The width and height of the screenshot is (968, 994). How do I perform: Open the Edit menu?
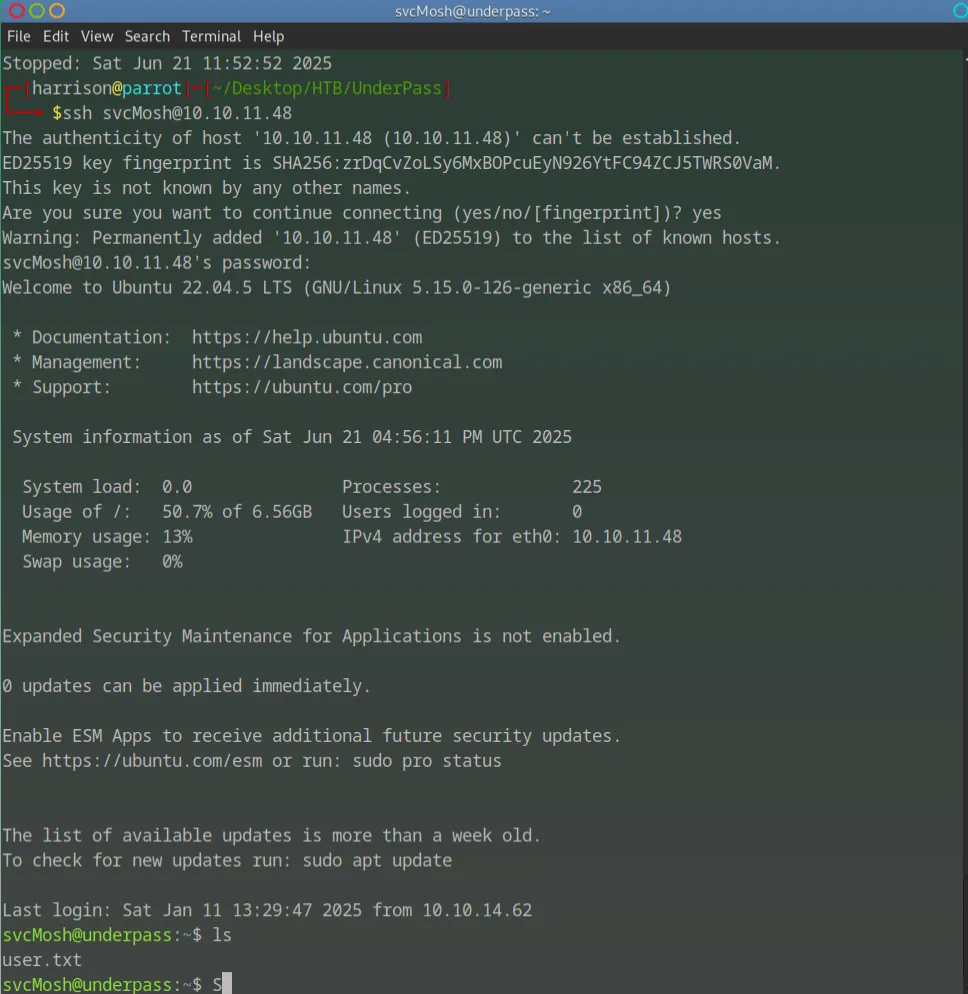(x=56, y=36)
